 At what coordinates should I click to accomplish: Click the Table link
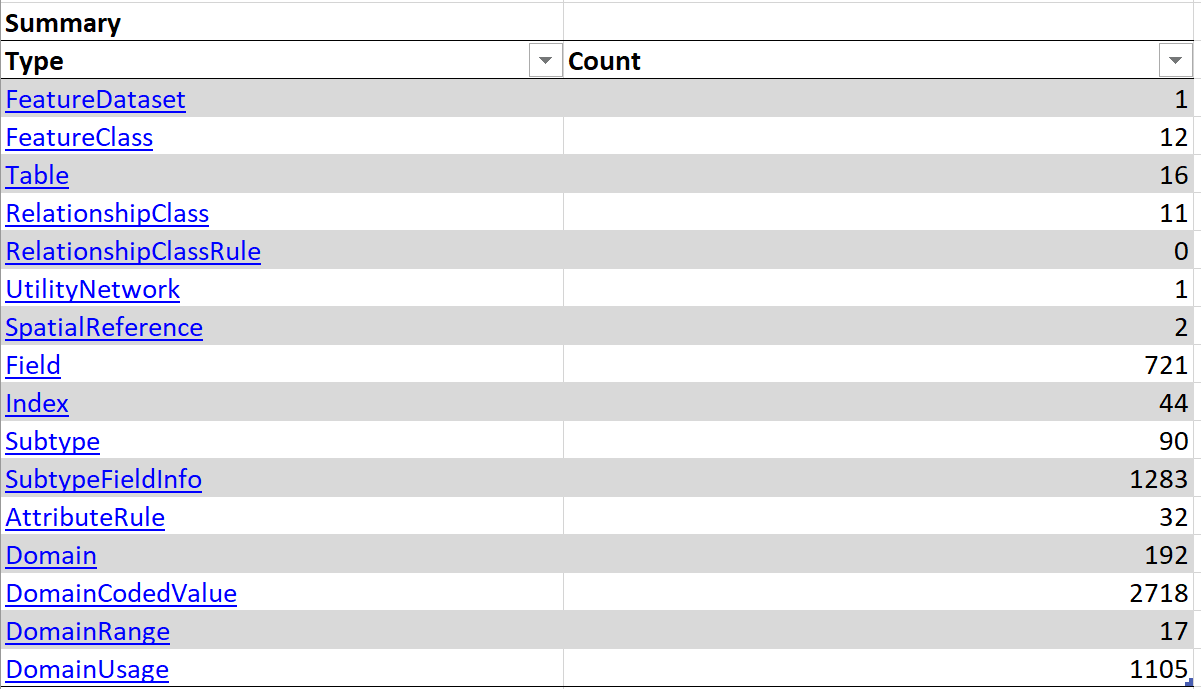[x=37, y=176]
